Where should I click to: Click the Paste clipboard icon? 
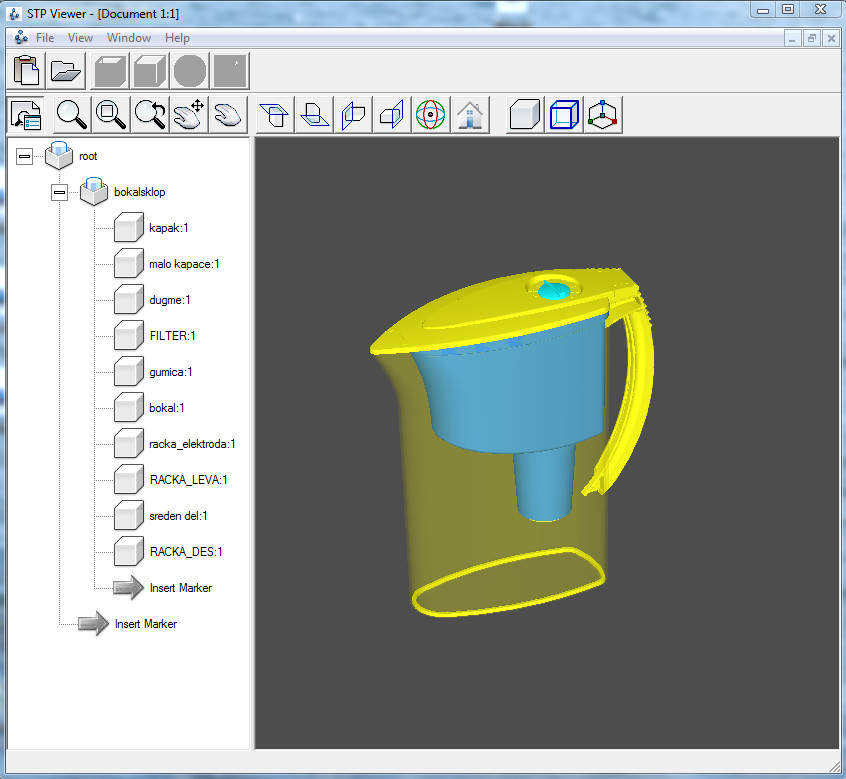click(x=27, y=71)
